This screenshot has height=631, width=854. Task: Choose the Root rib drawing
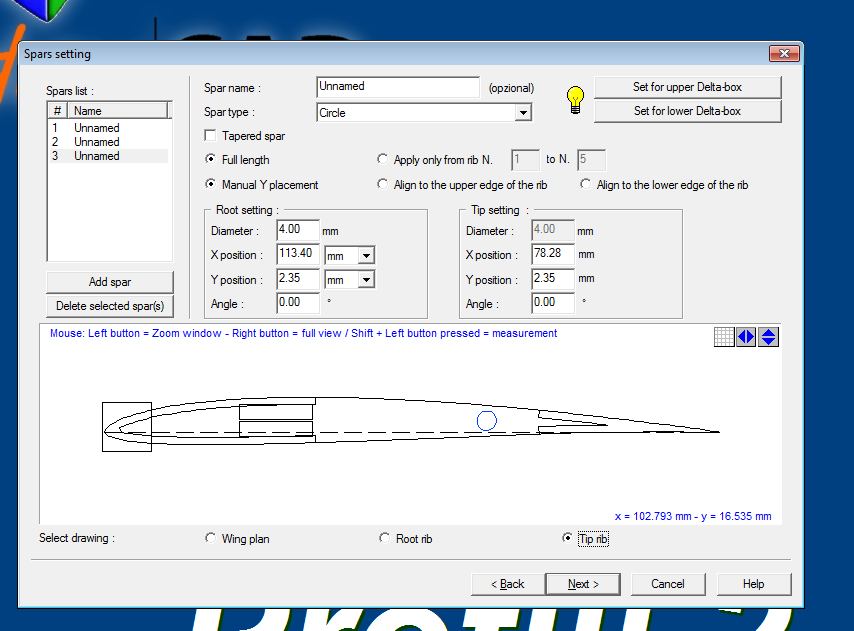[385, 539]
